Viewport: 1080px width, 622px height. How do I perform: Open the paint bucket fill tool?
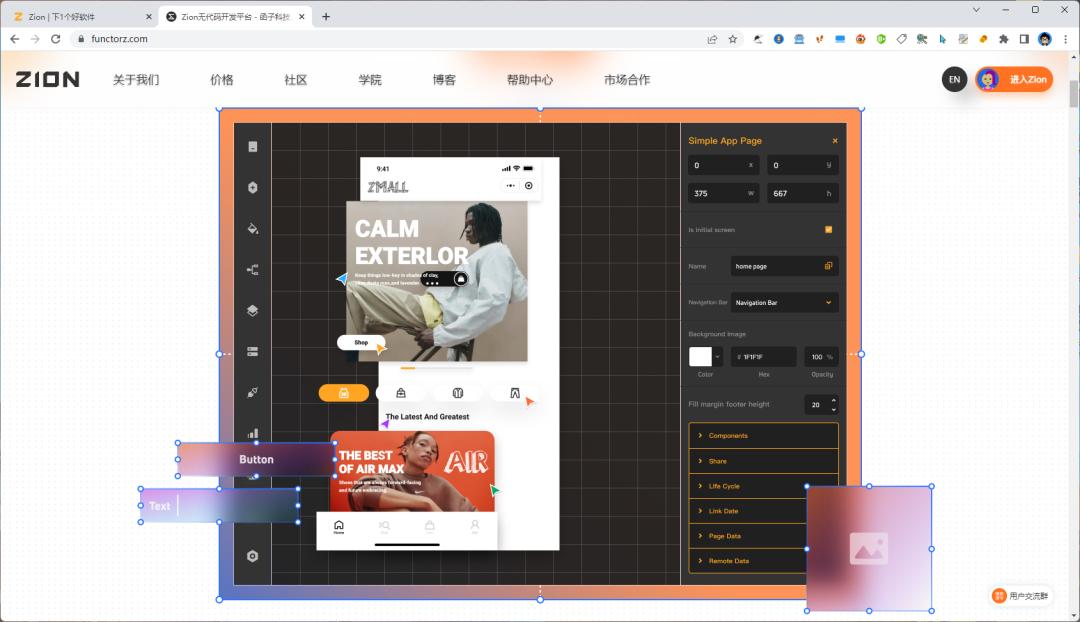pos(252,228)
